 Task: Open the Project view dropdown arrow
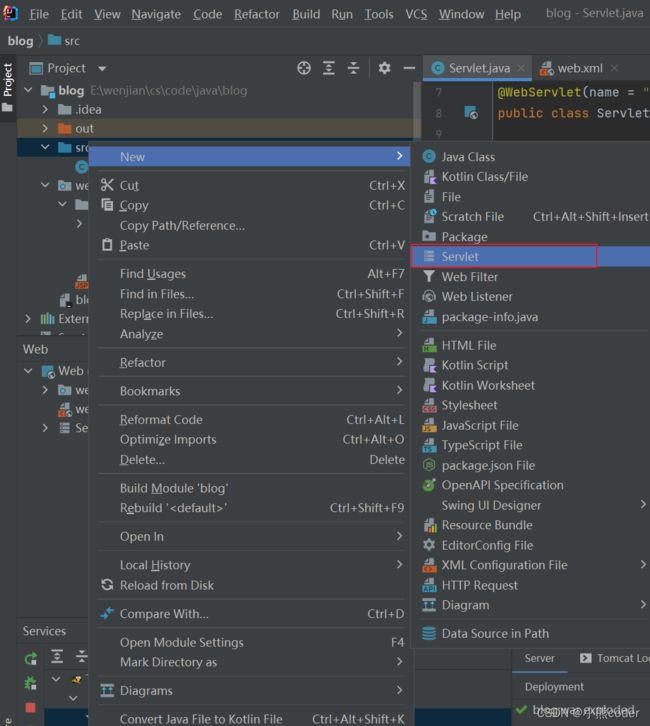click(x=102, y=69)
